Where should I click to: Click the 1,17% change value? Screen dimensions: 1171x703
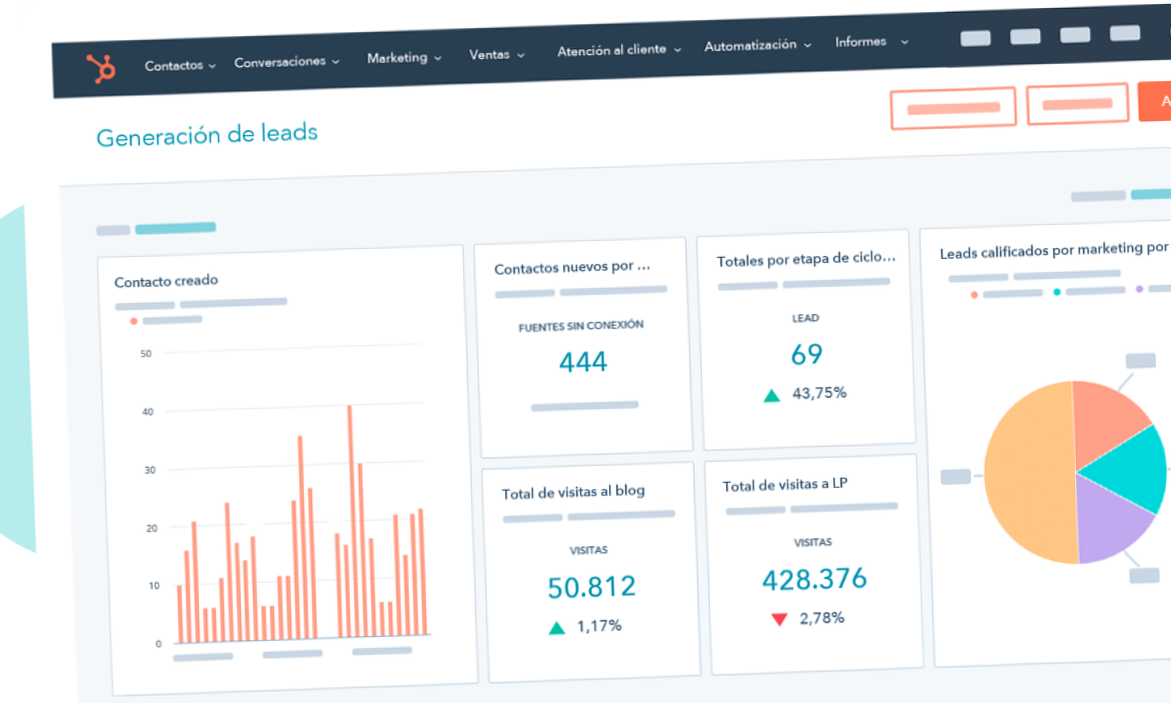coord(599,626)
